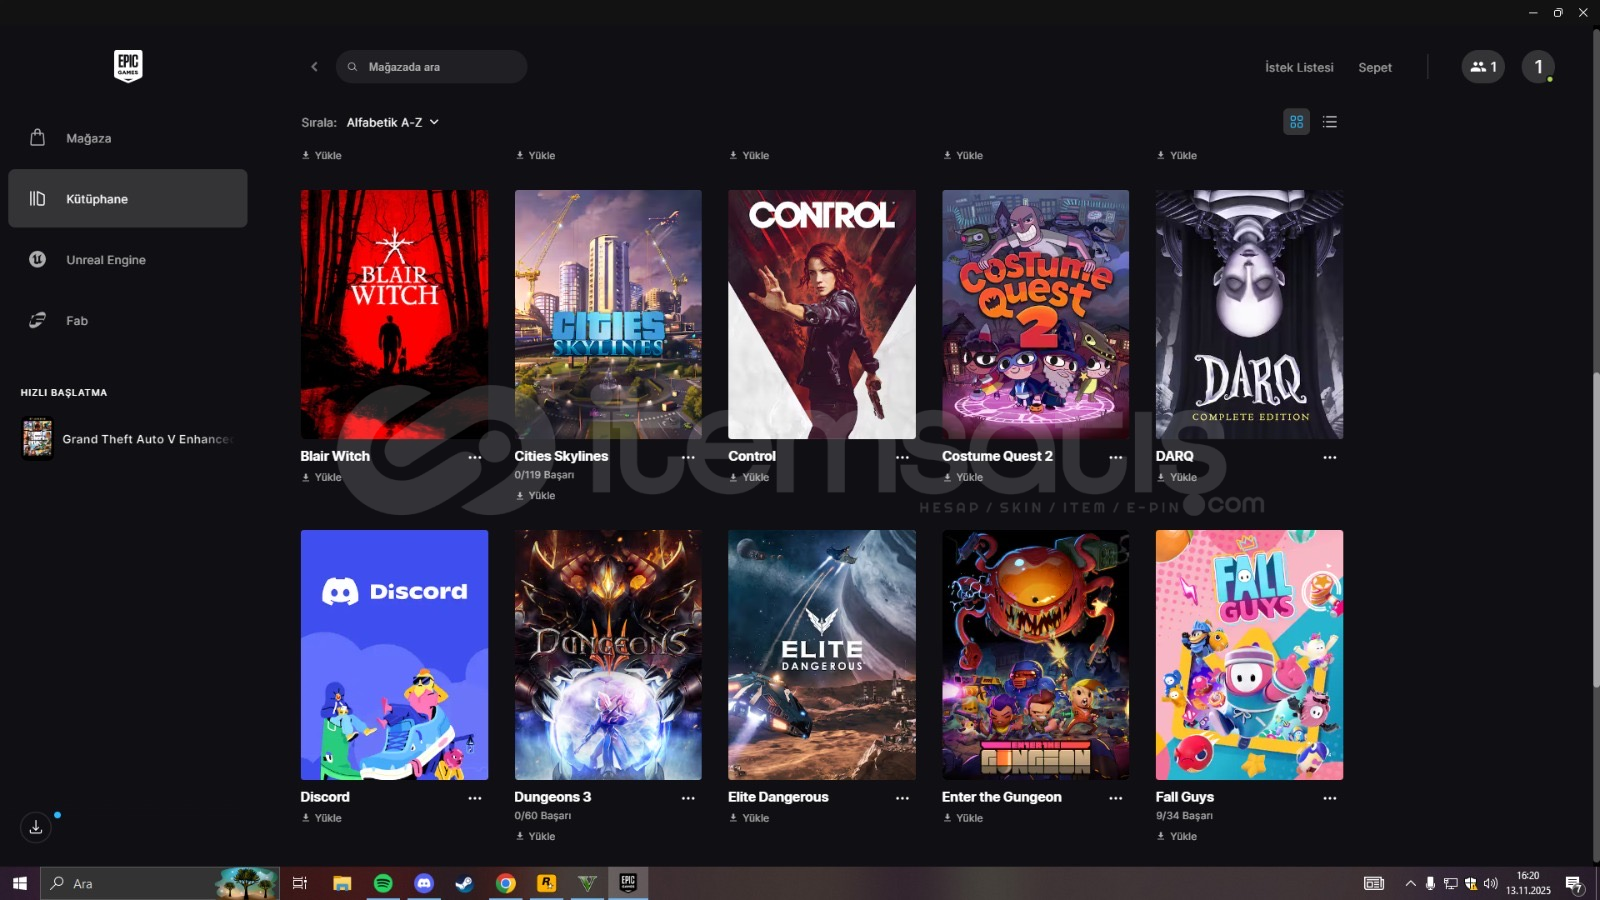Open Steam from the taskbar
Screen dimensions: 1600x900
(x=465, y=883)
